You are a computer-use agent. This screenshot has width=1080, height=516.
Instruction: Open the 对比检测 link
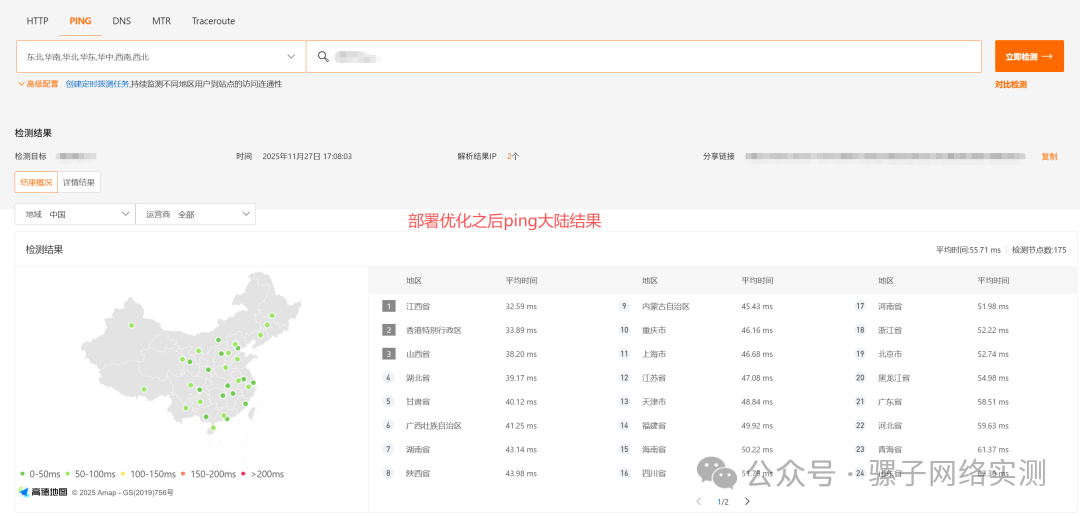(x=1010, y=85)
